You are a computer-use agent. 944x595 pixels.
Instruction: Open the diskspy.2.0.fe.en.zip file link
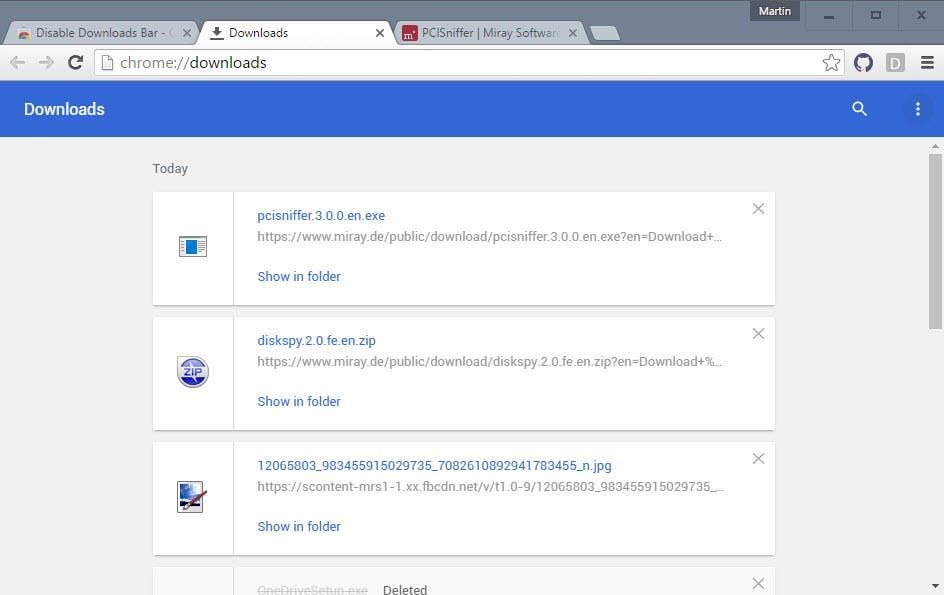(316, 341)
